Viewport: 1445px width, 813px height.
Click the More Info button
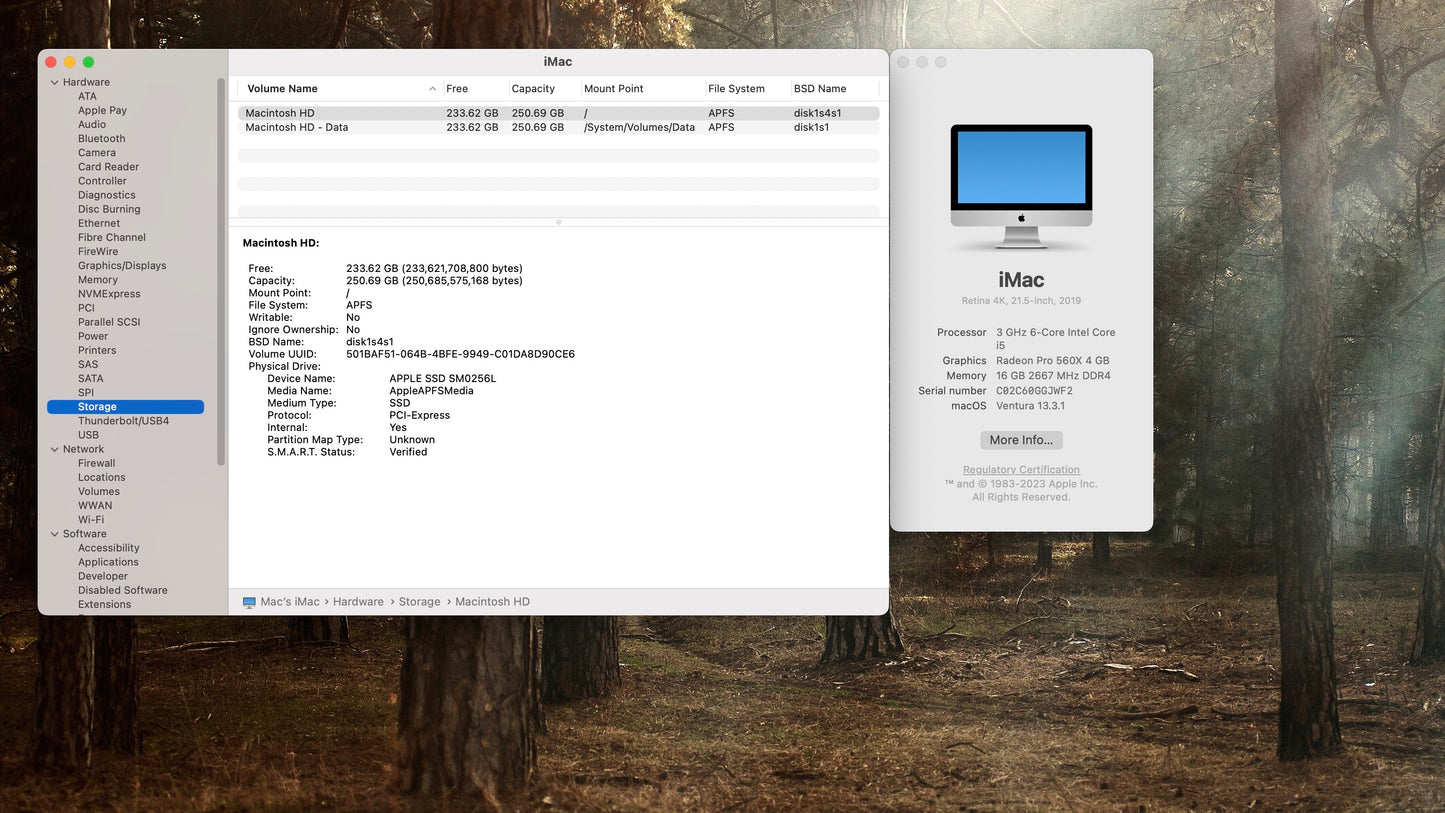[x=1020, y=440]
